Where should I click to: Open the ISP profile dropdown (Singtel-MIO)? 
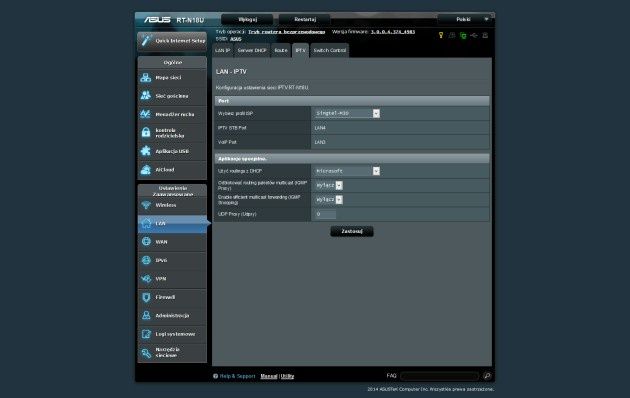pyautogui.click(x=347, y=113)
